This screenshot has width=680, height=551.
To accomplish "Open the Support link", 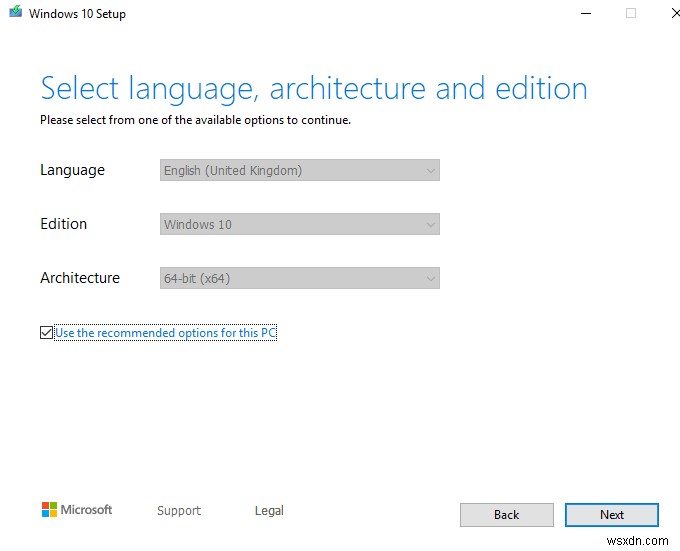I will click(x=179, y=511).
